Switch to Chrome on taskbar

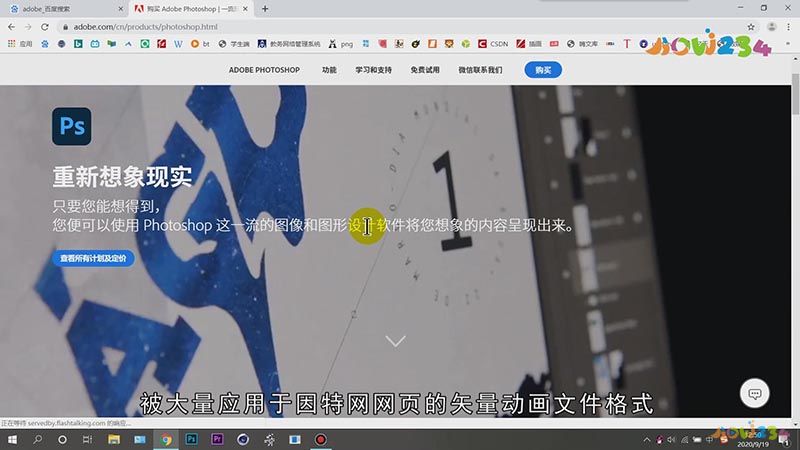click(x=166, y=439)
